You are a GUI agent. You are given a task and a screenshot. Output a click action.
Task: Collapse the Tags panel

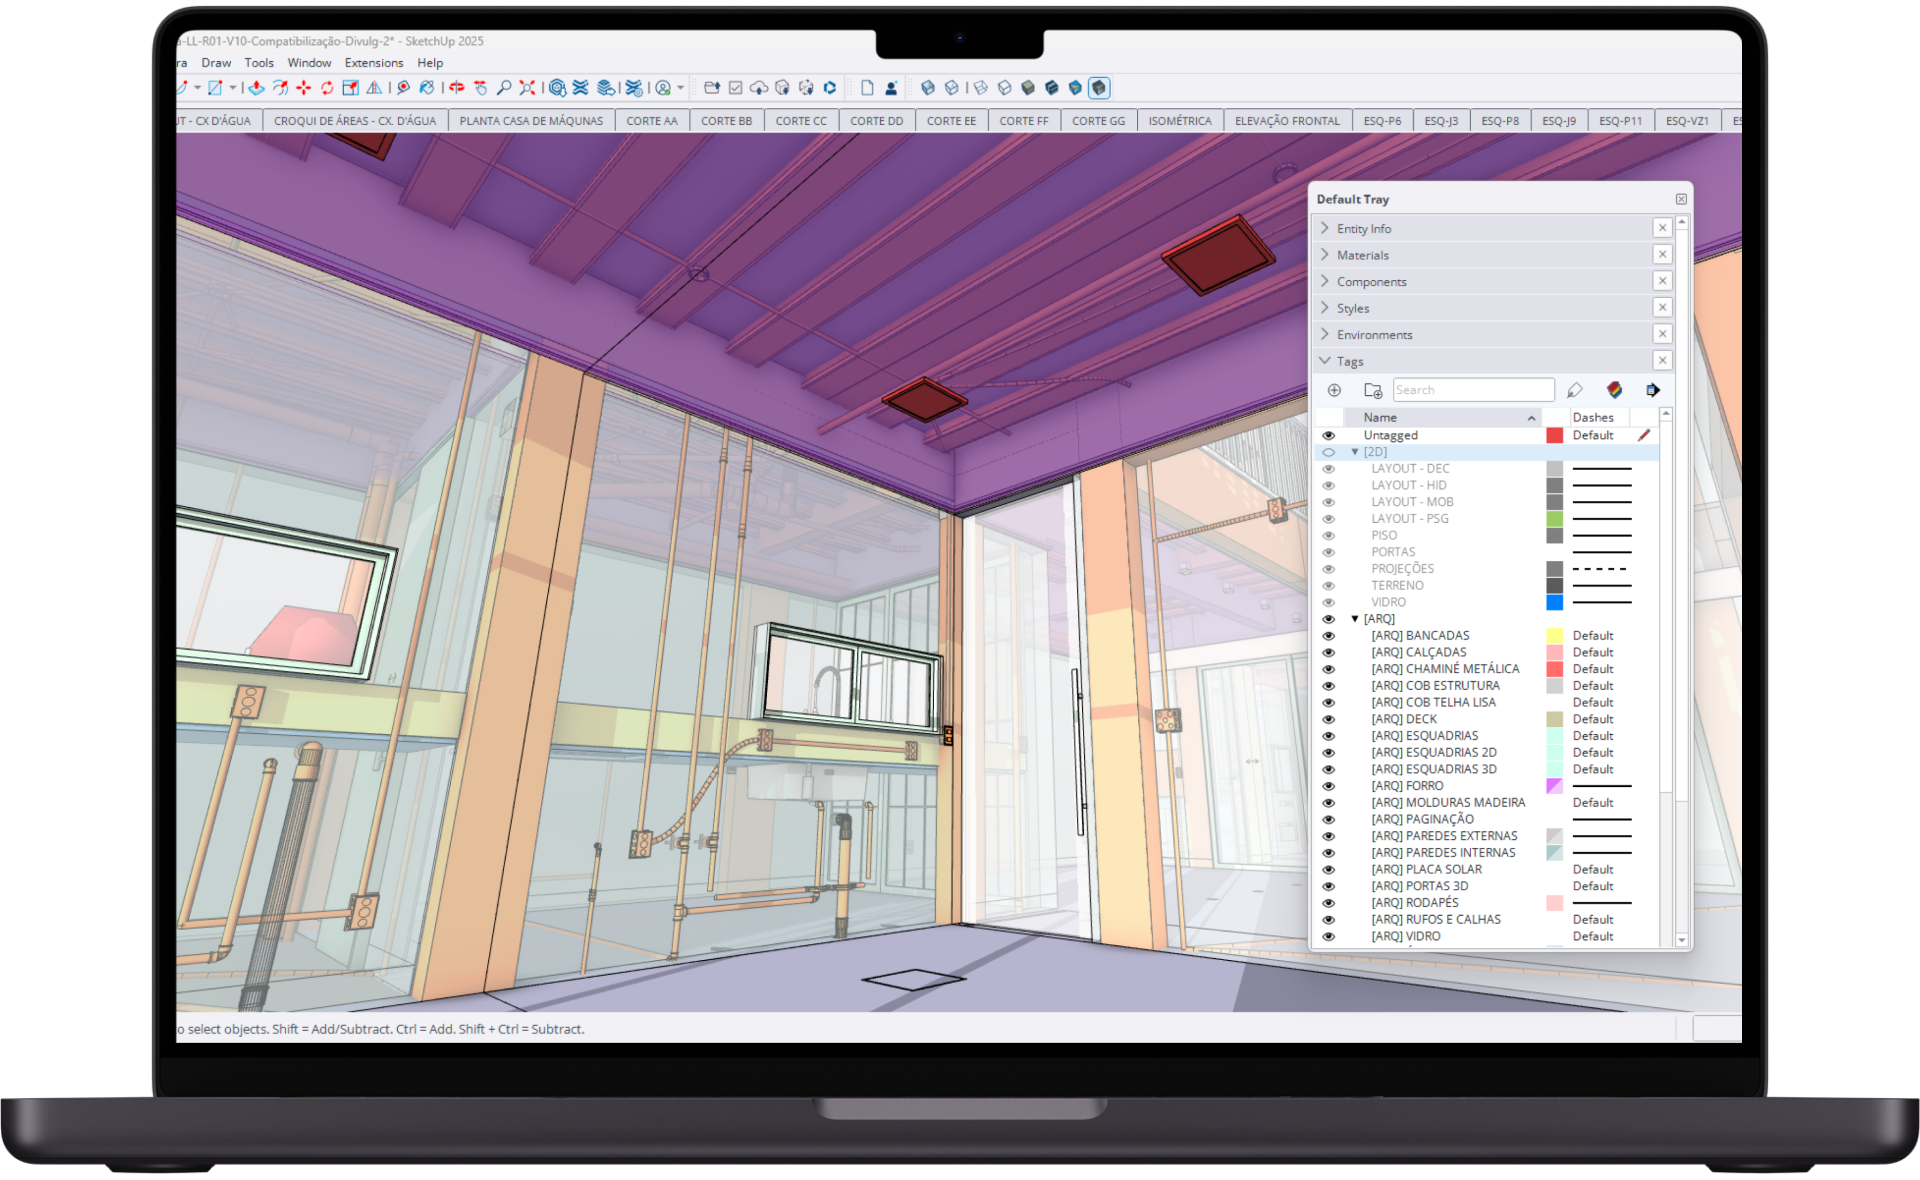click(1325, 361)
